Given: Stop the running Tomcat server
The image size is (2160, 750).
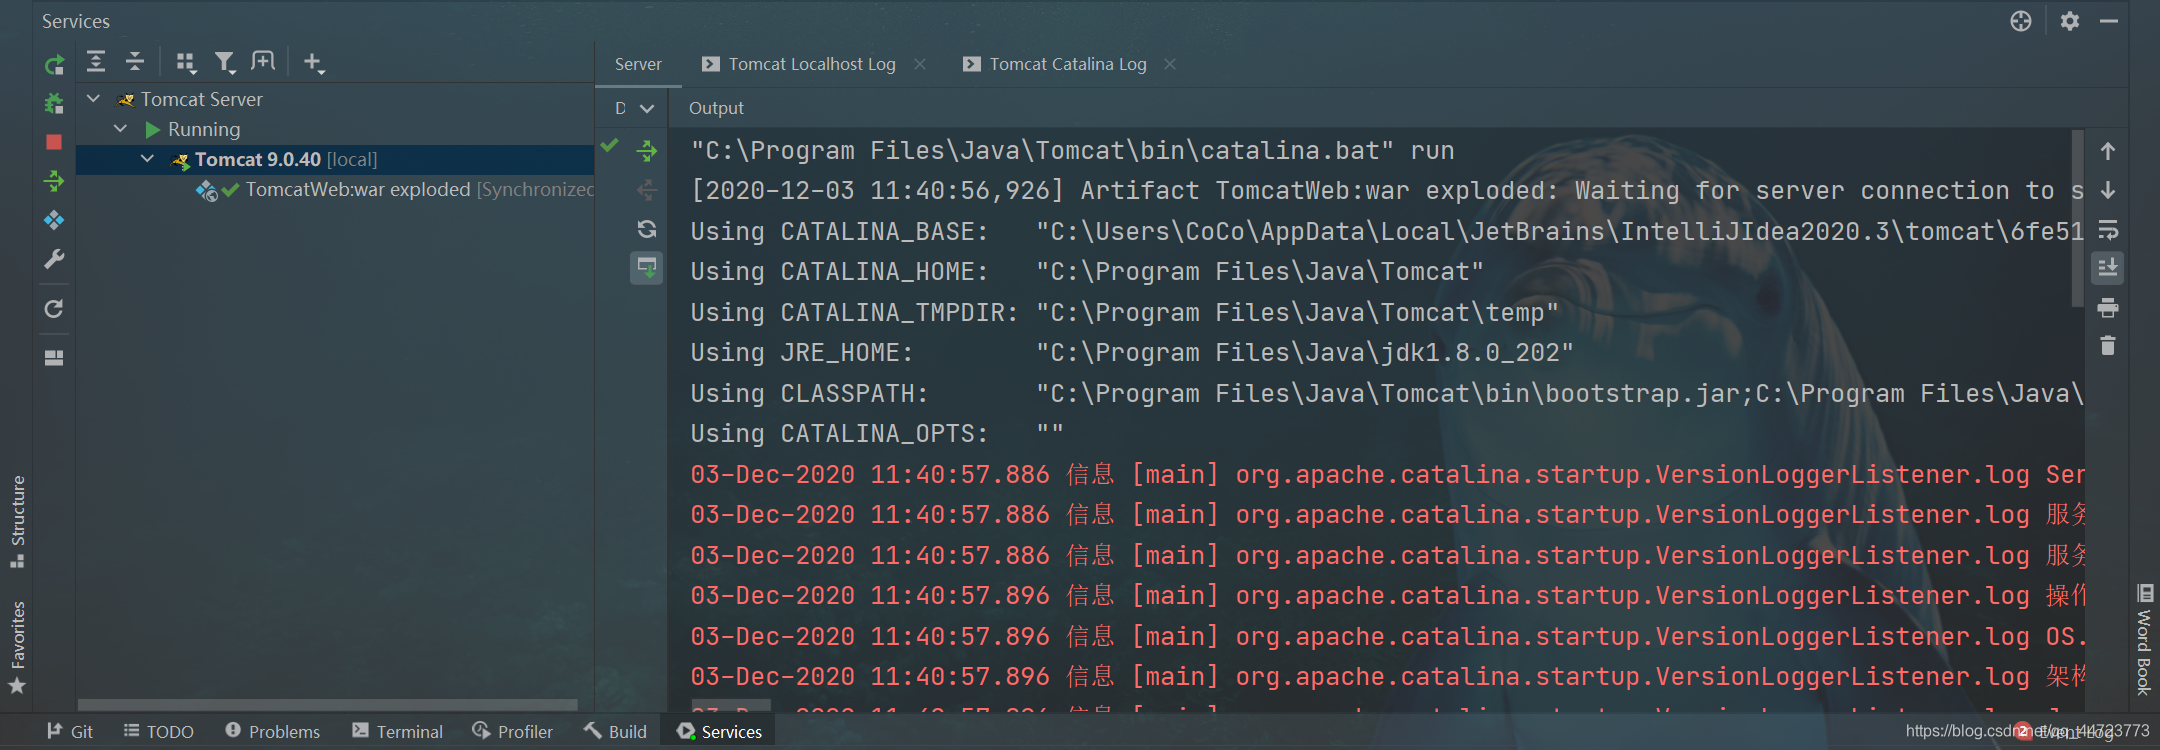Looking at the screenshot, I should 54,142.
